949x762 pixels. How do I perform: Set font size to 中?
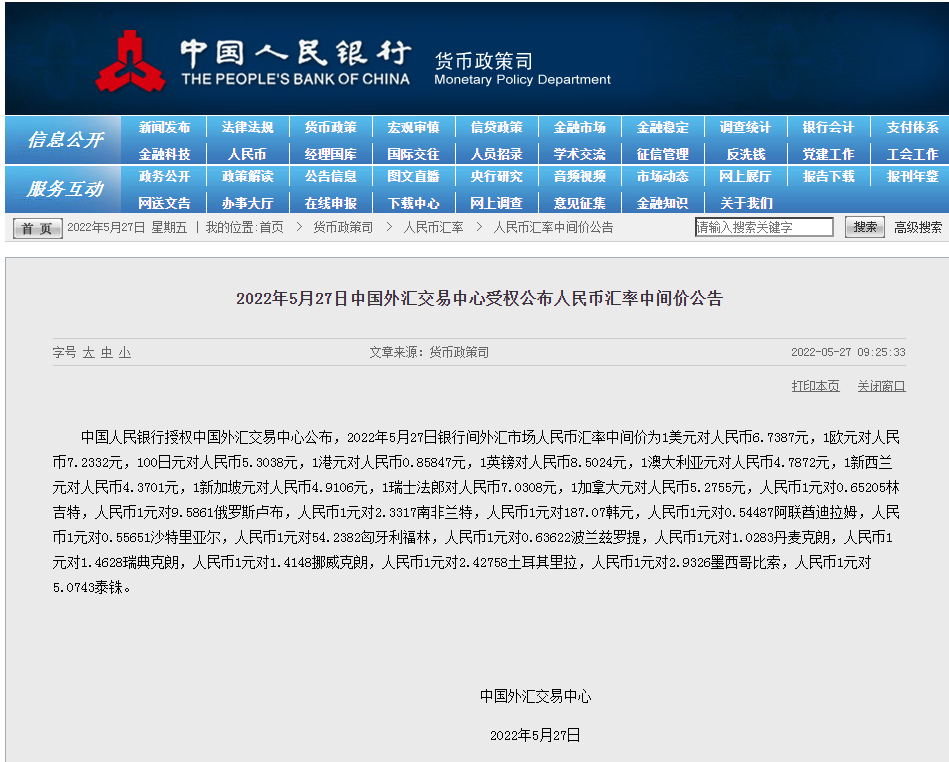tap(107, 353)
